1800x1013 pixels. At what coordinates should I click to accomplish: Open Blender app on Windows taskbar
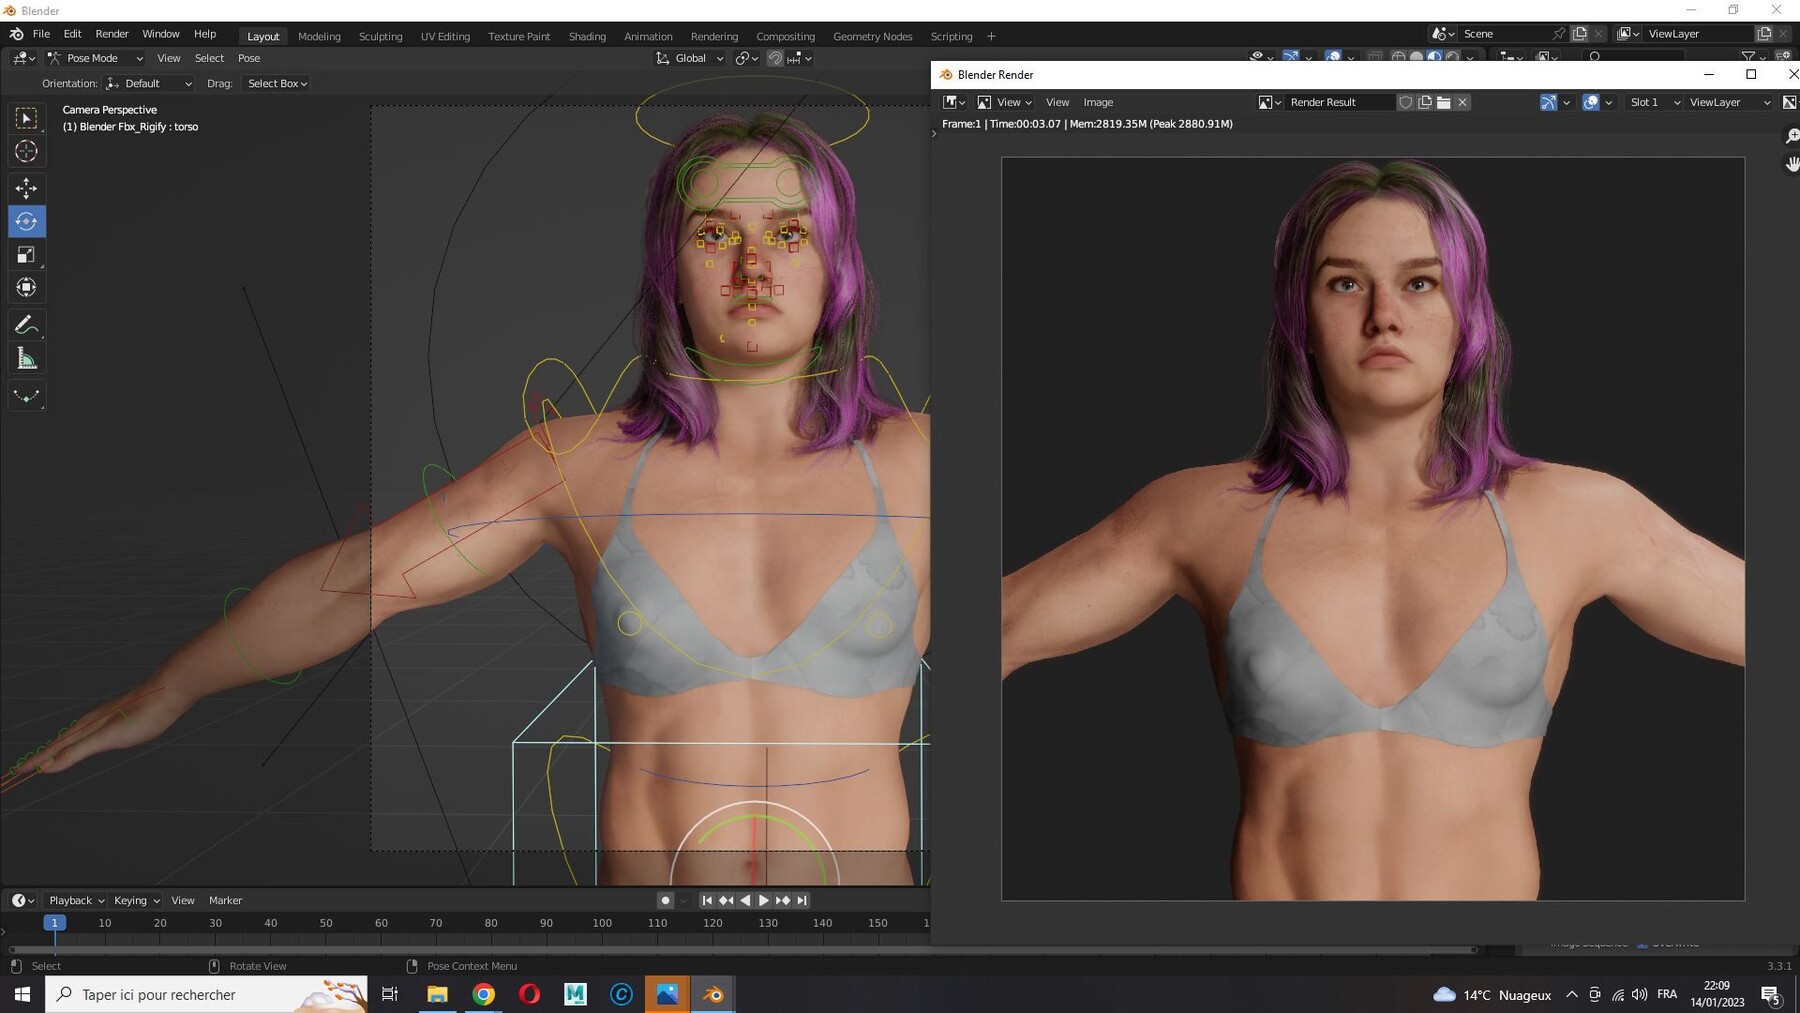tap(713, 994)
